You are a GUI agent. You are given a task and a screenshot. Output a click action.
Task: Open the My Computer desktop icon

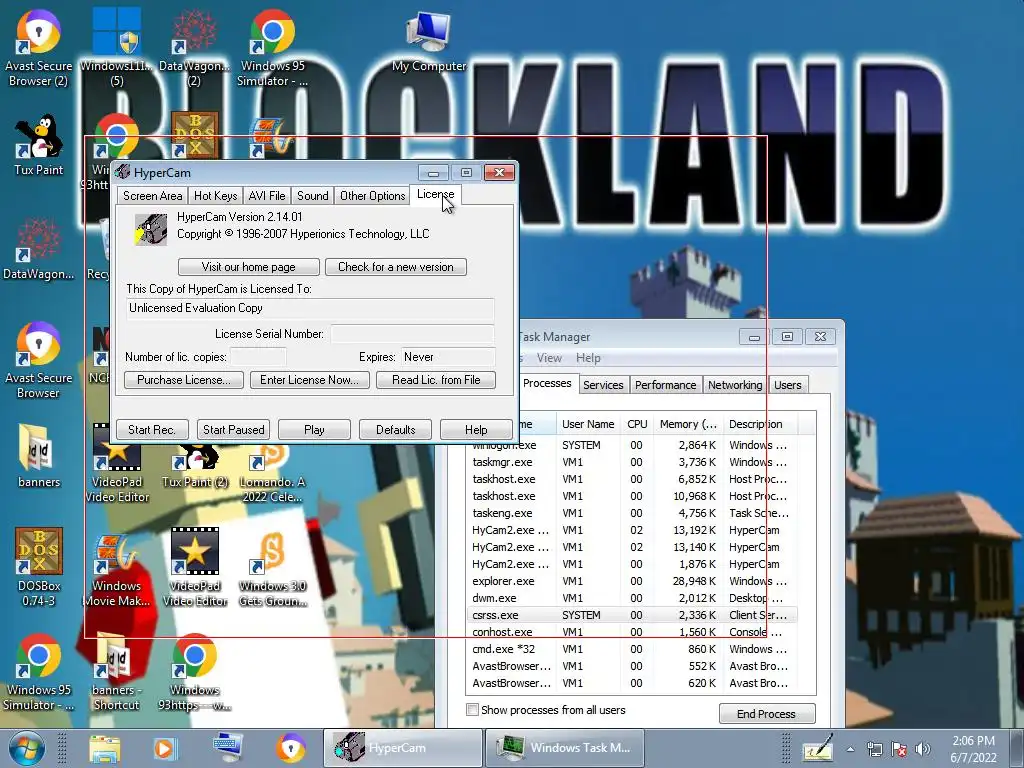pyautogui.click(x=428, y=40)
